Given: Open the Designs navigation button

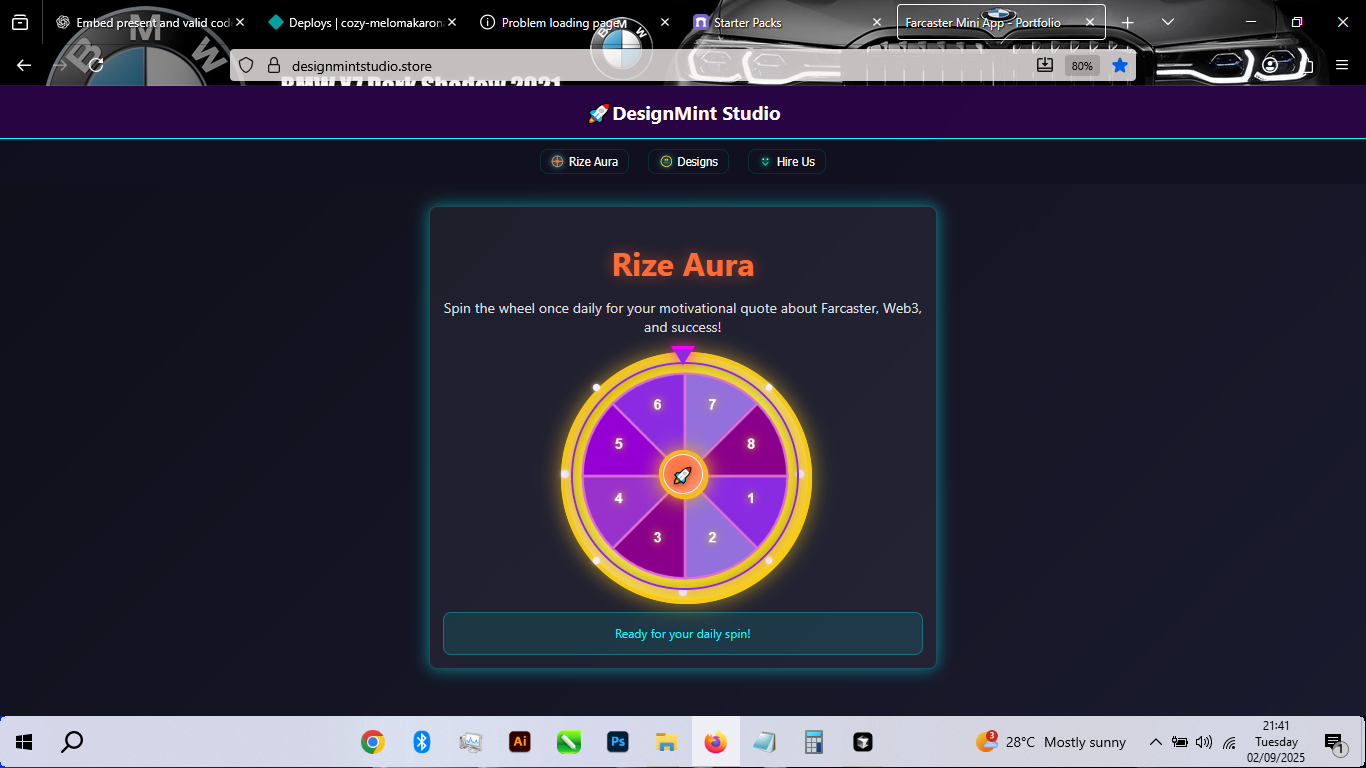Looking at the screenshot, I should click(688, 162).
